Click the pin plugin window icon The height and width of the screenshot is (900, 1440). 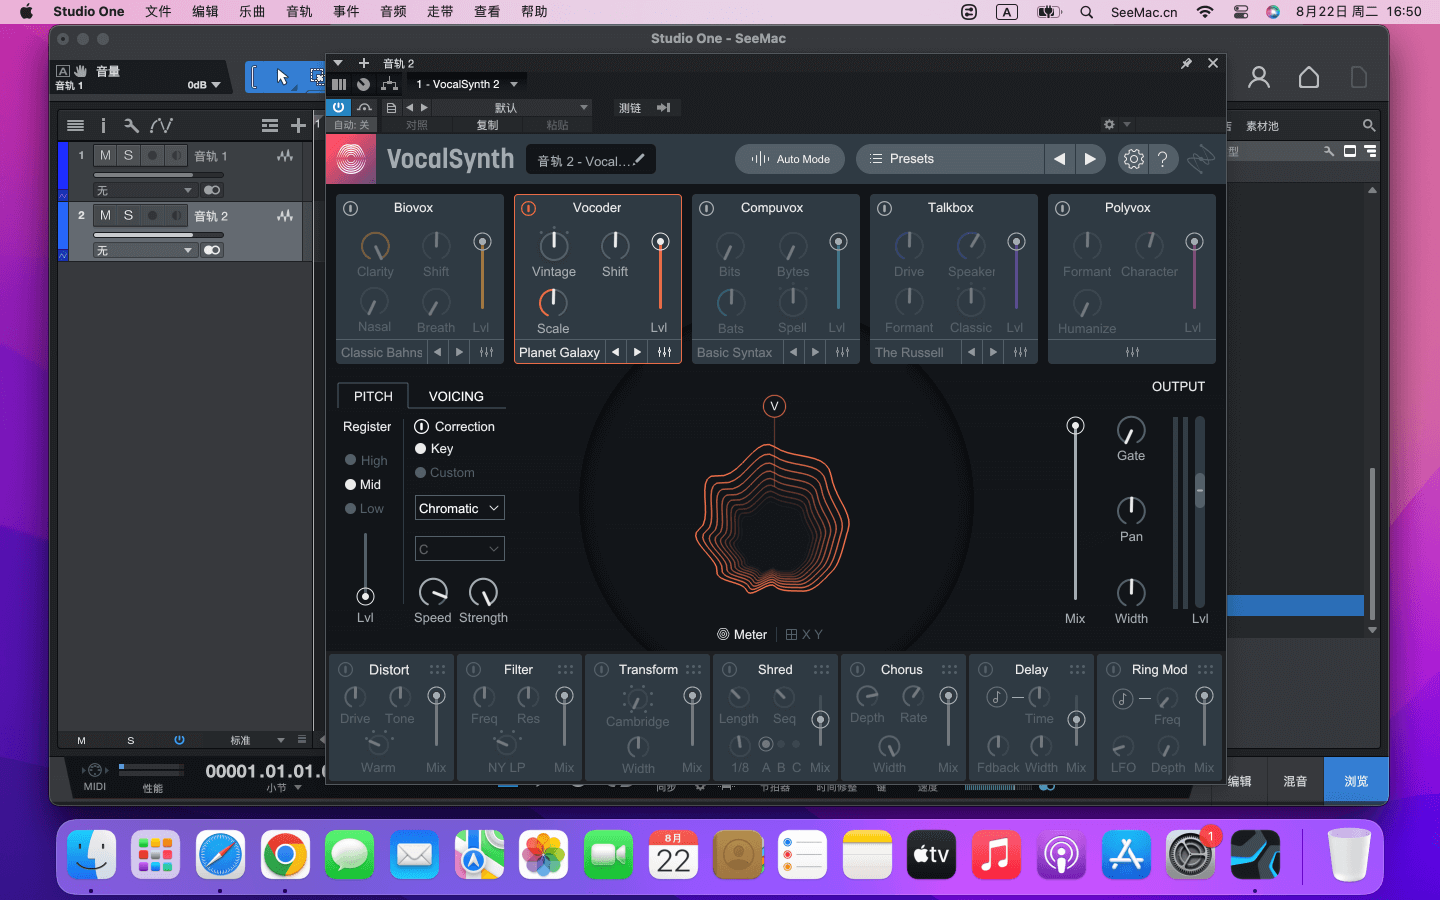pos(1186,63)
